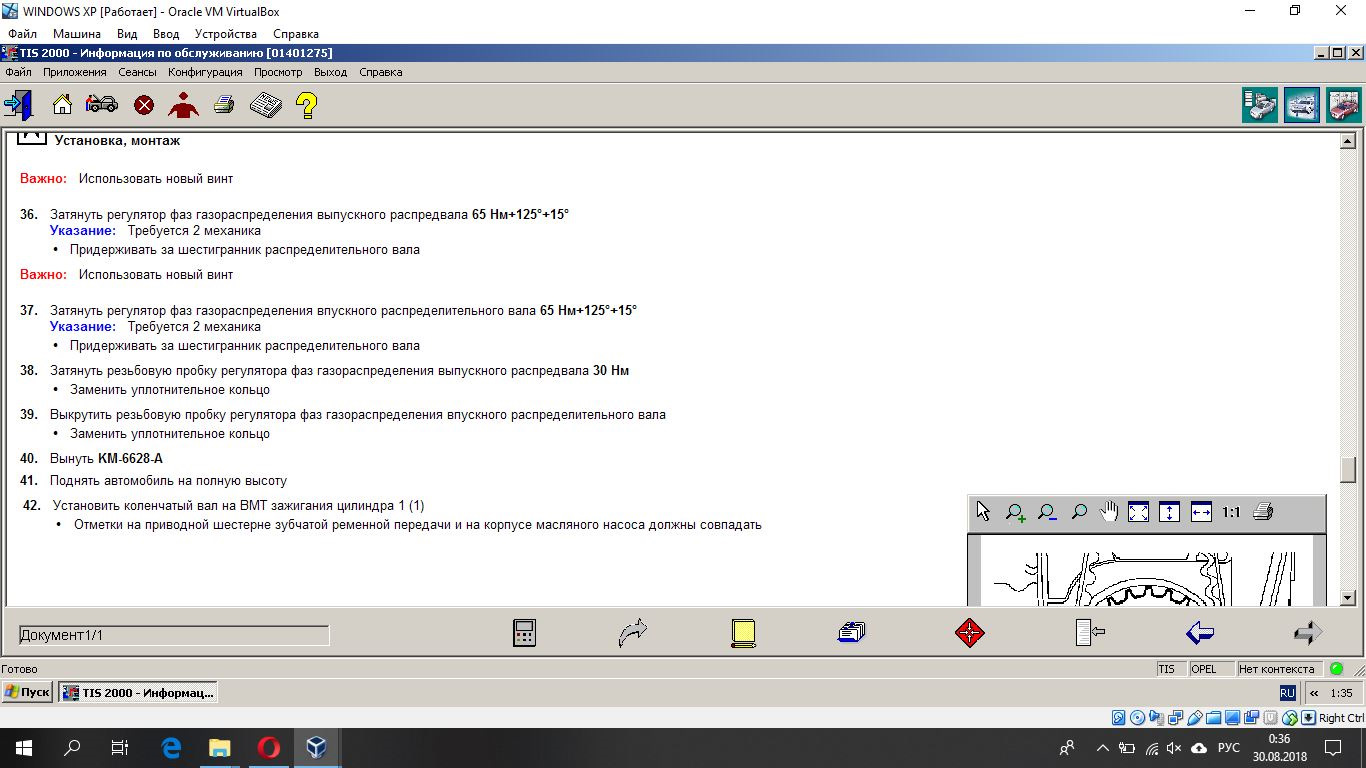Click the middle white car application icon
Image resolution: width=1366 pixels, height=768 pixels.
[x=1302, y=105]
